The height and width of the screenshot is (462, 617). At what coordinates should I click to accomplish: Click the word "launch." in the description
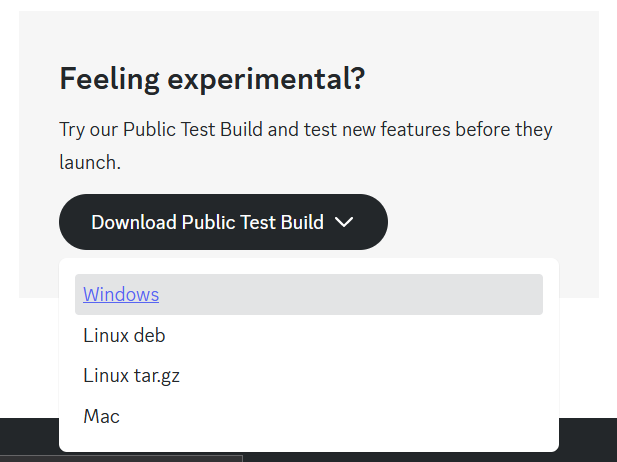click(x=90, y=162)
